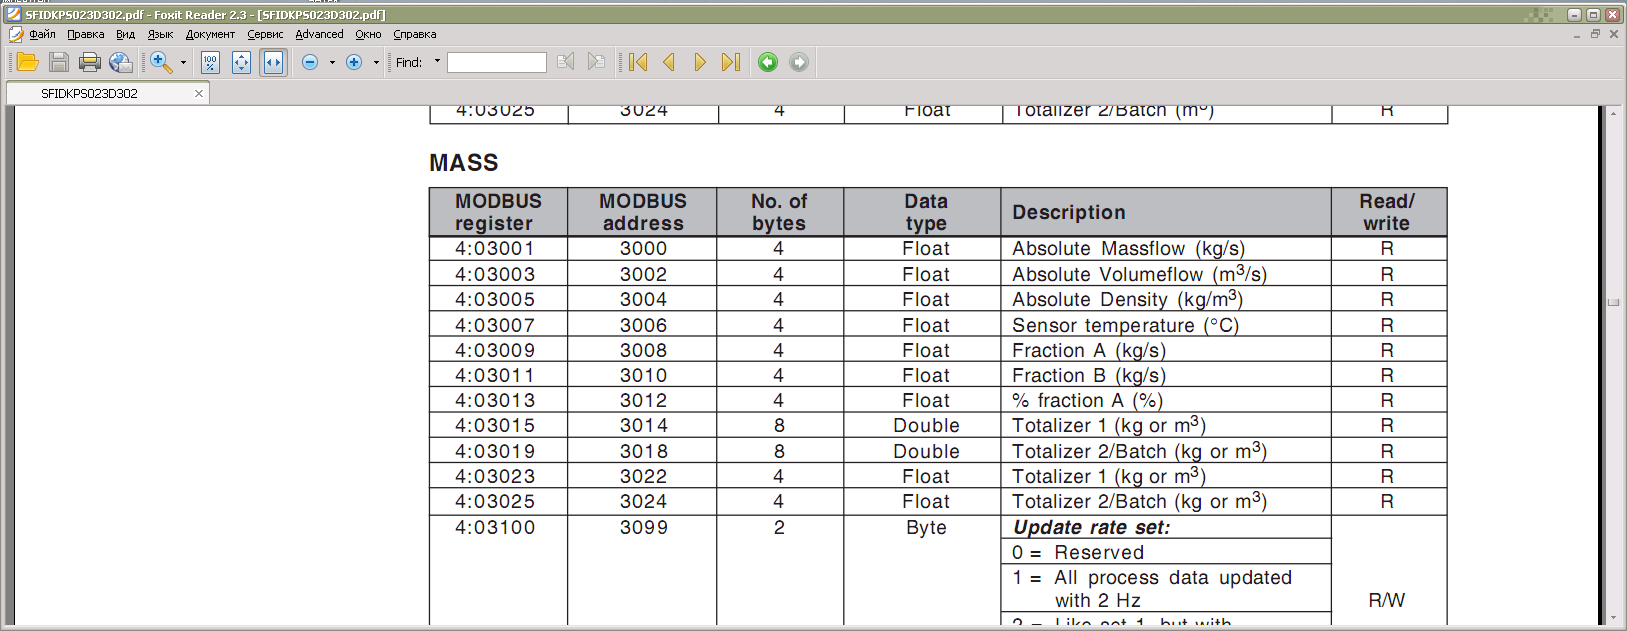Go to the first page
1627x631 pixels.
[x=638, y=62]
